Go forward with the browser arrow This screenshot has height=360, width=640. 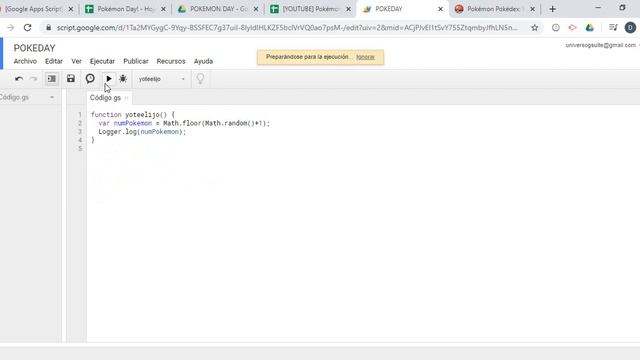11,28
